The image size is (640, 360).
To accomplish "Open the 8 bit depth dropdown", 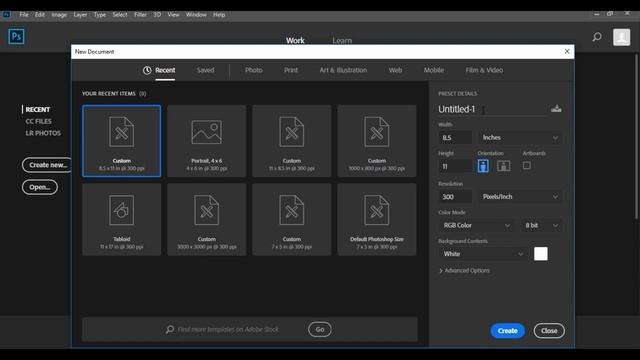I will (x=541, y=225).
